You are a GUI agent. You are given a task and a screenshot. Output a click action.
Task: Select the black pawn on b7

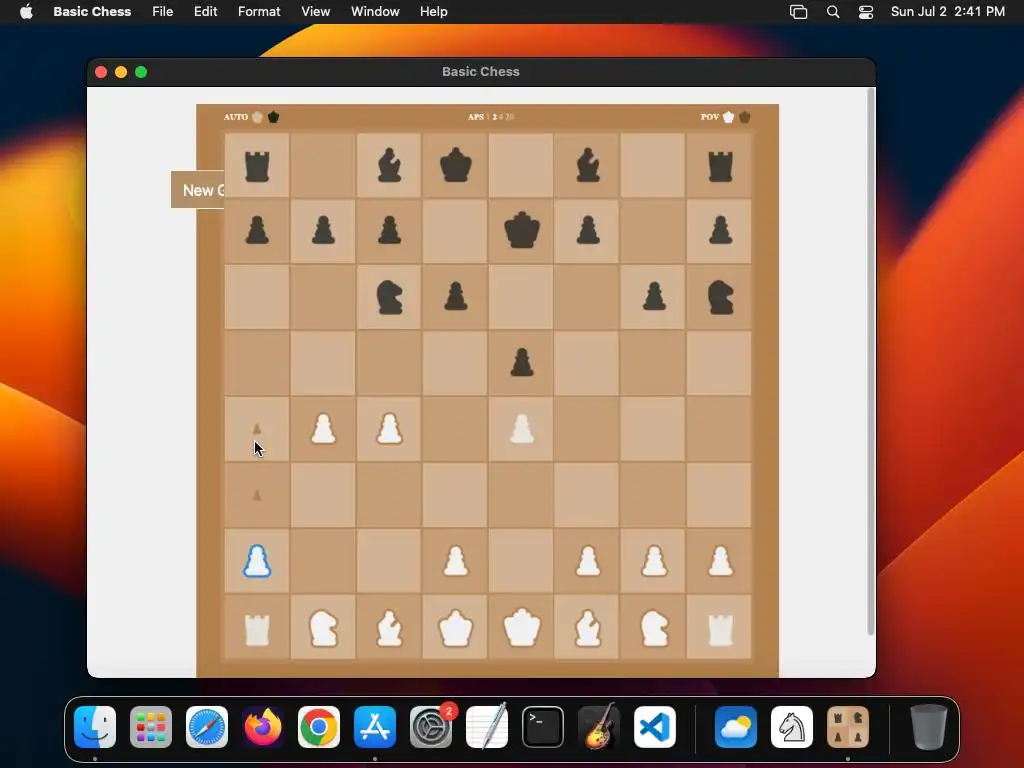pos(323,230)
